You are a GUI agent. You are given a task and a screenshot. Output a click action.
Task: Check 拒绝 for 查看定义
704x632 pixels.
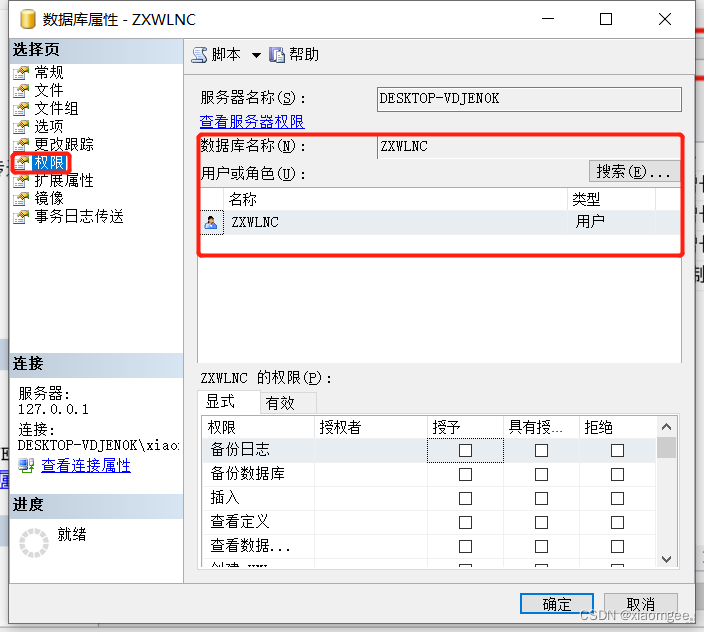[617, 522]
